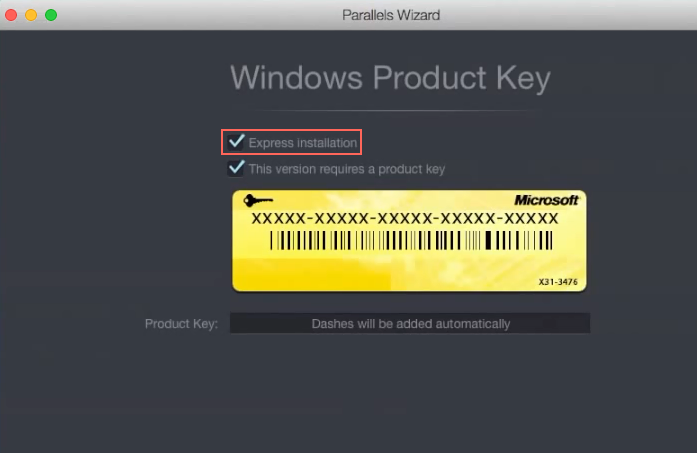The image size is (697, 453).
Task: Click the divider line under the heading
Action: 390,109
